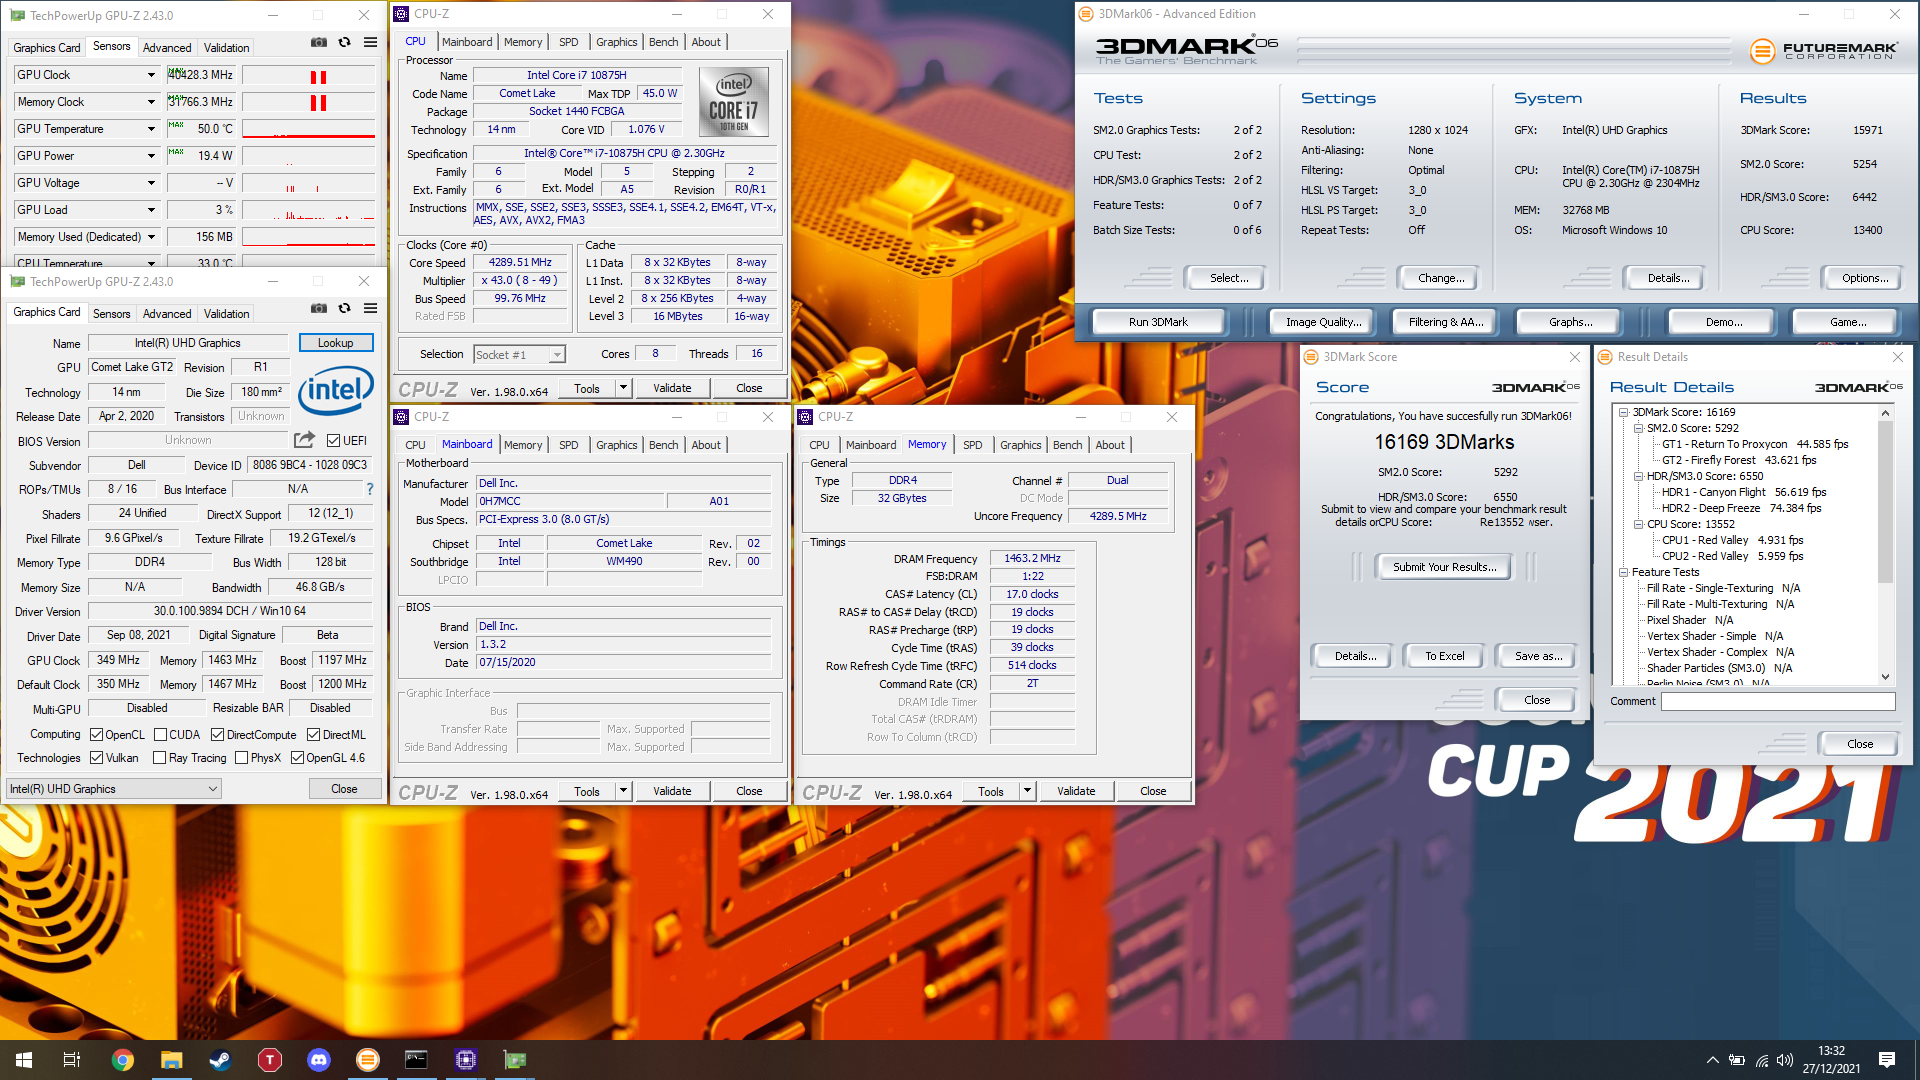Click the Lookup button in GPU-Z
Screen dimensions: 1920x1080
[336, 343]
